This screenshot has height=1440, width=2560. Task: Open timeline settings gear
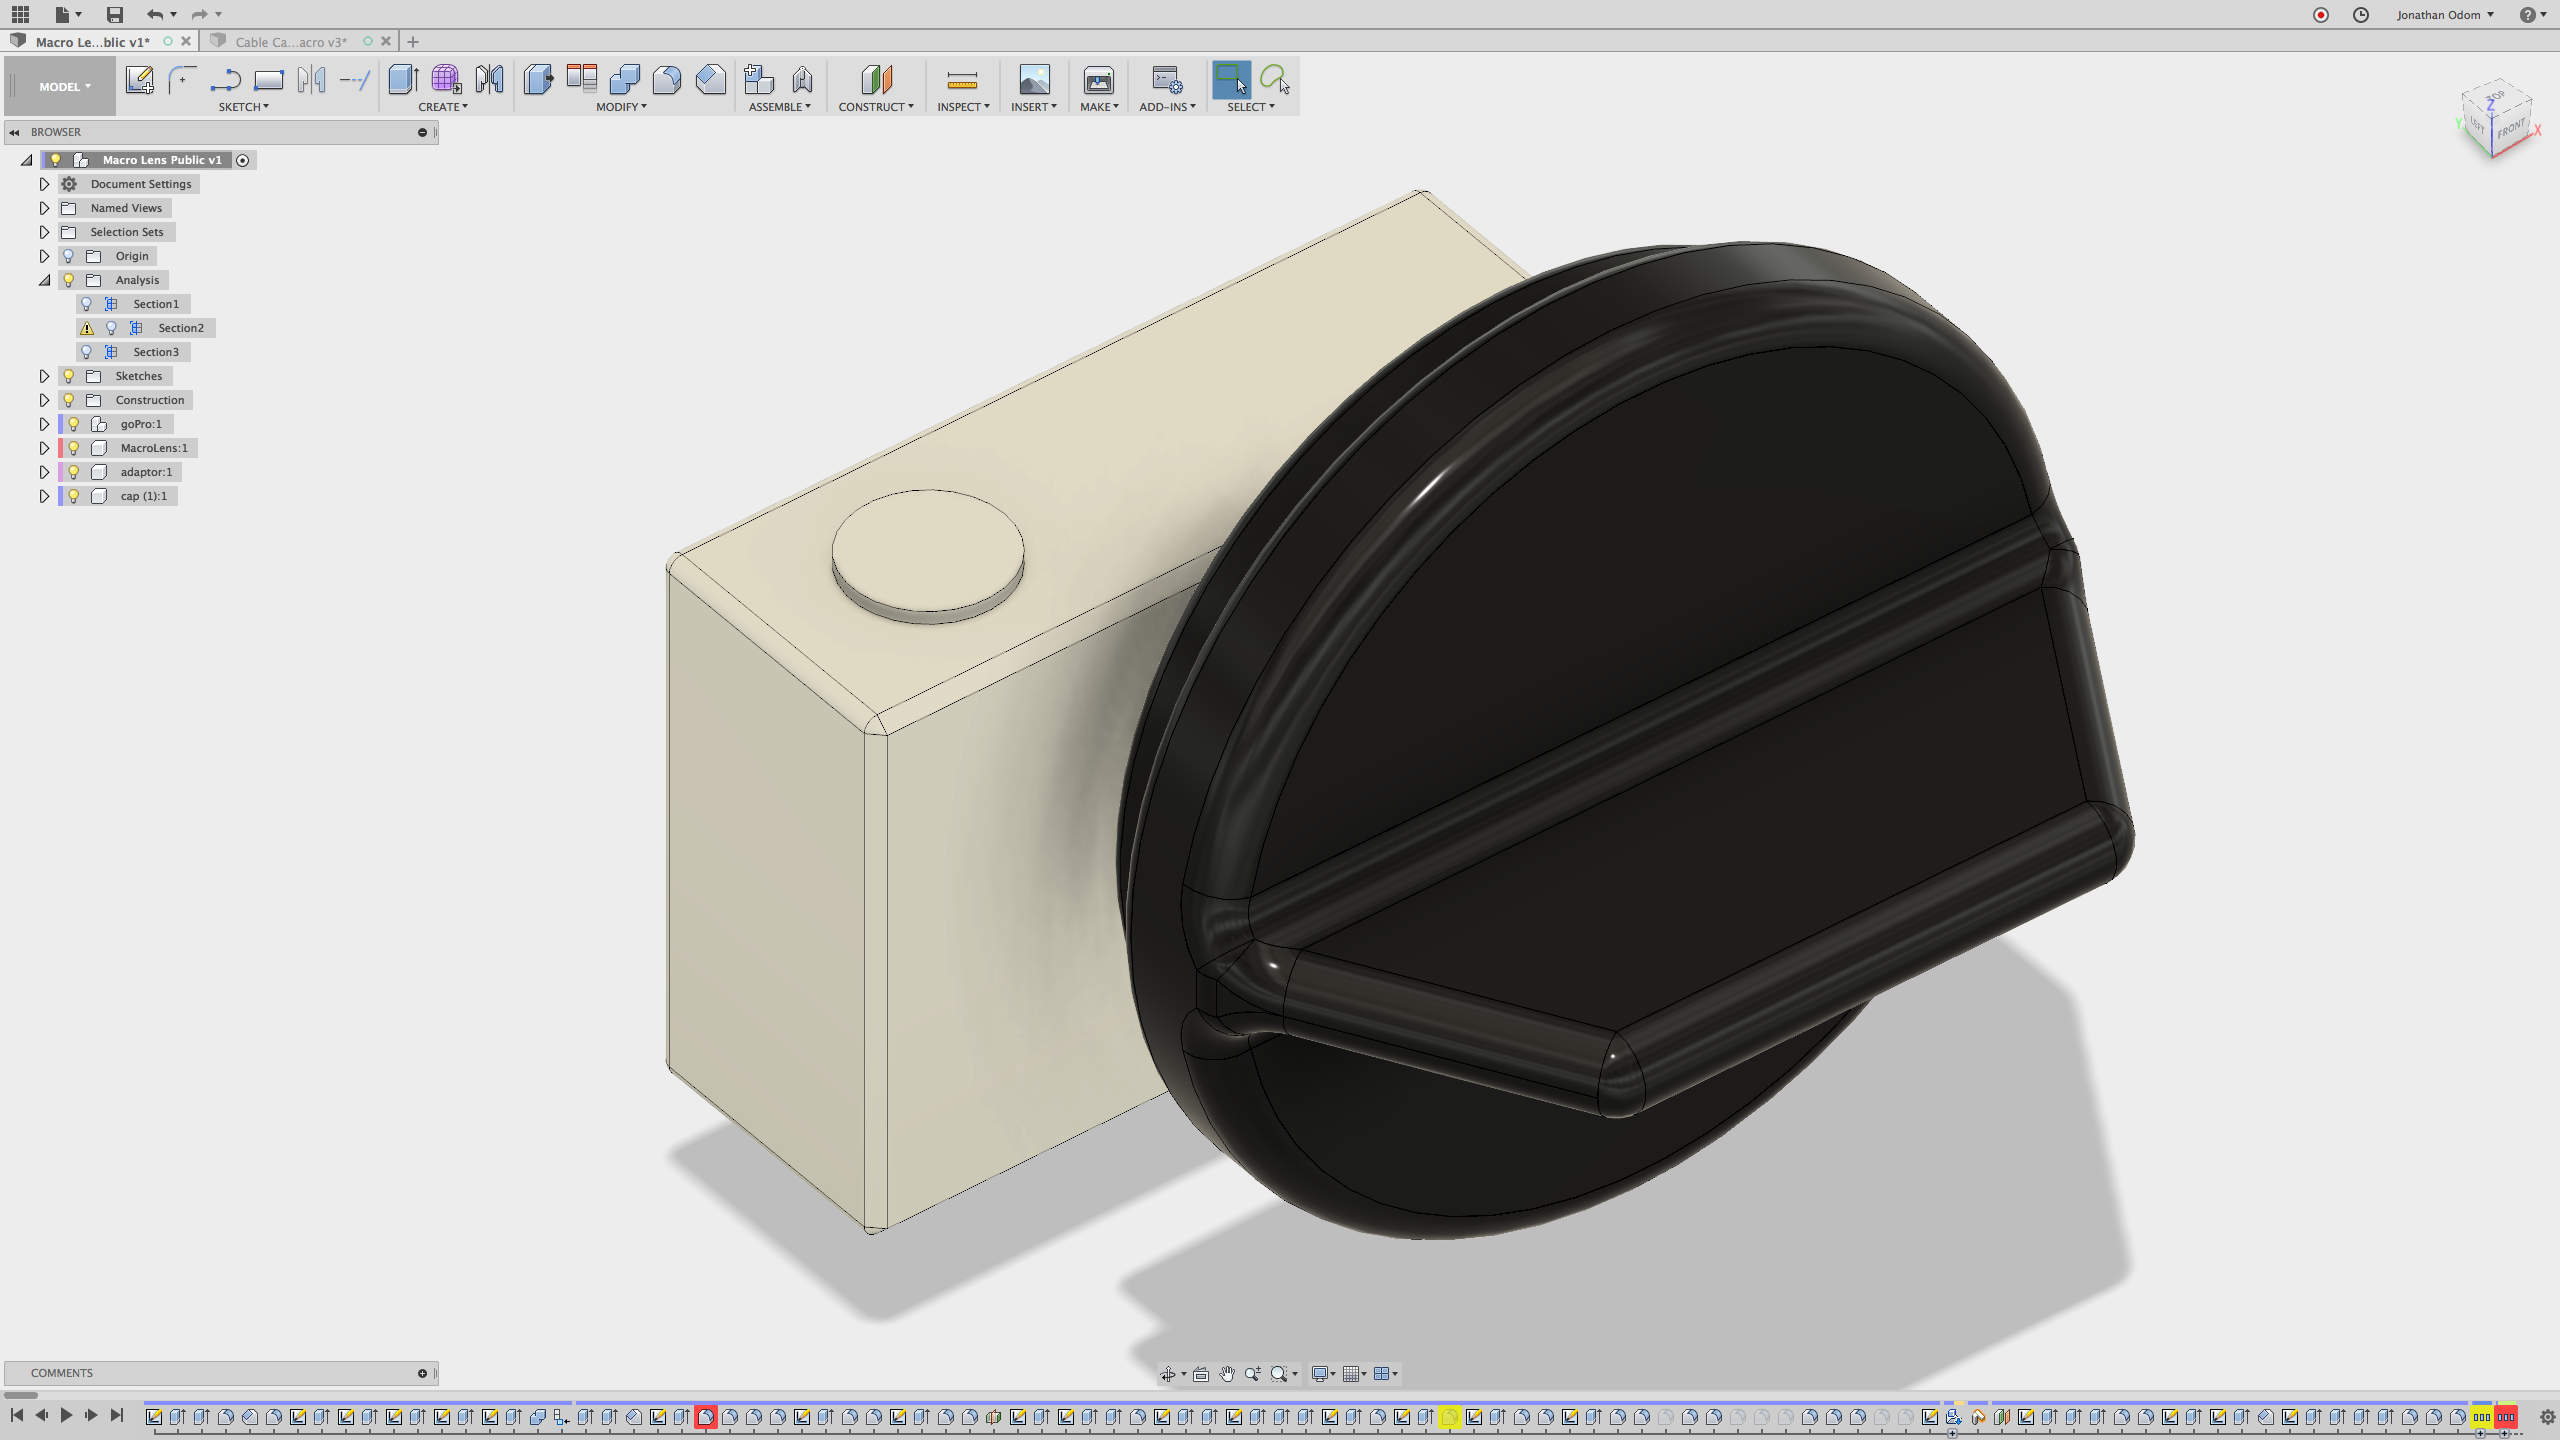pyautogui.click(x=2547, y=1416)
